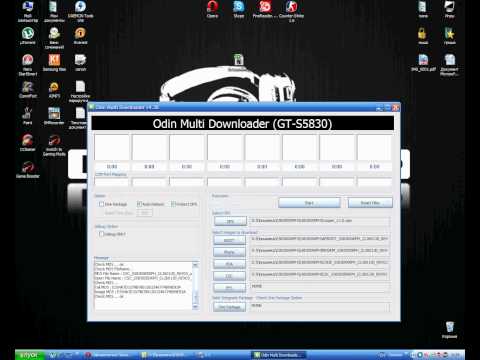The width and height of the screenshot is (480, 360).
Task: Open the Samsung Kies desktop icon
Action: (54, 63)
